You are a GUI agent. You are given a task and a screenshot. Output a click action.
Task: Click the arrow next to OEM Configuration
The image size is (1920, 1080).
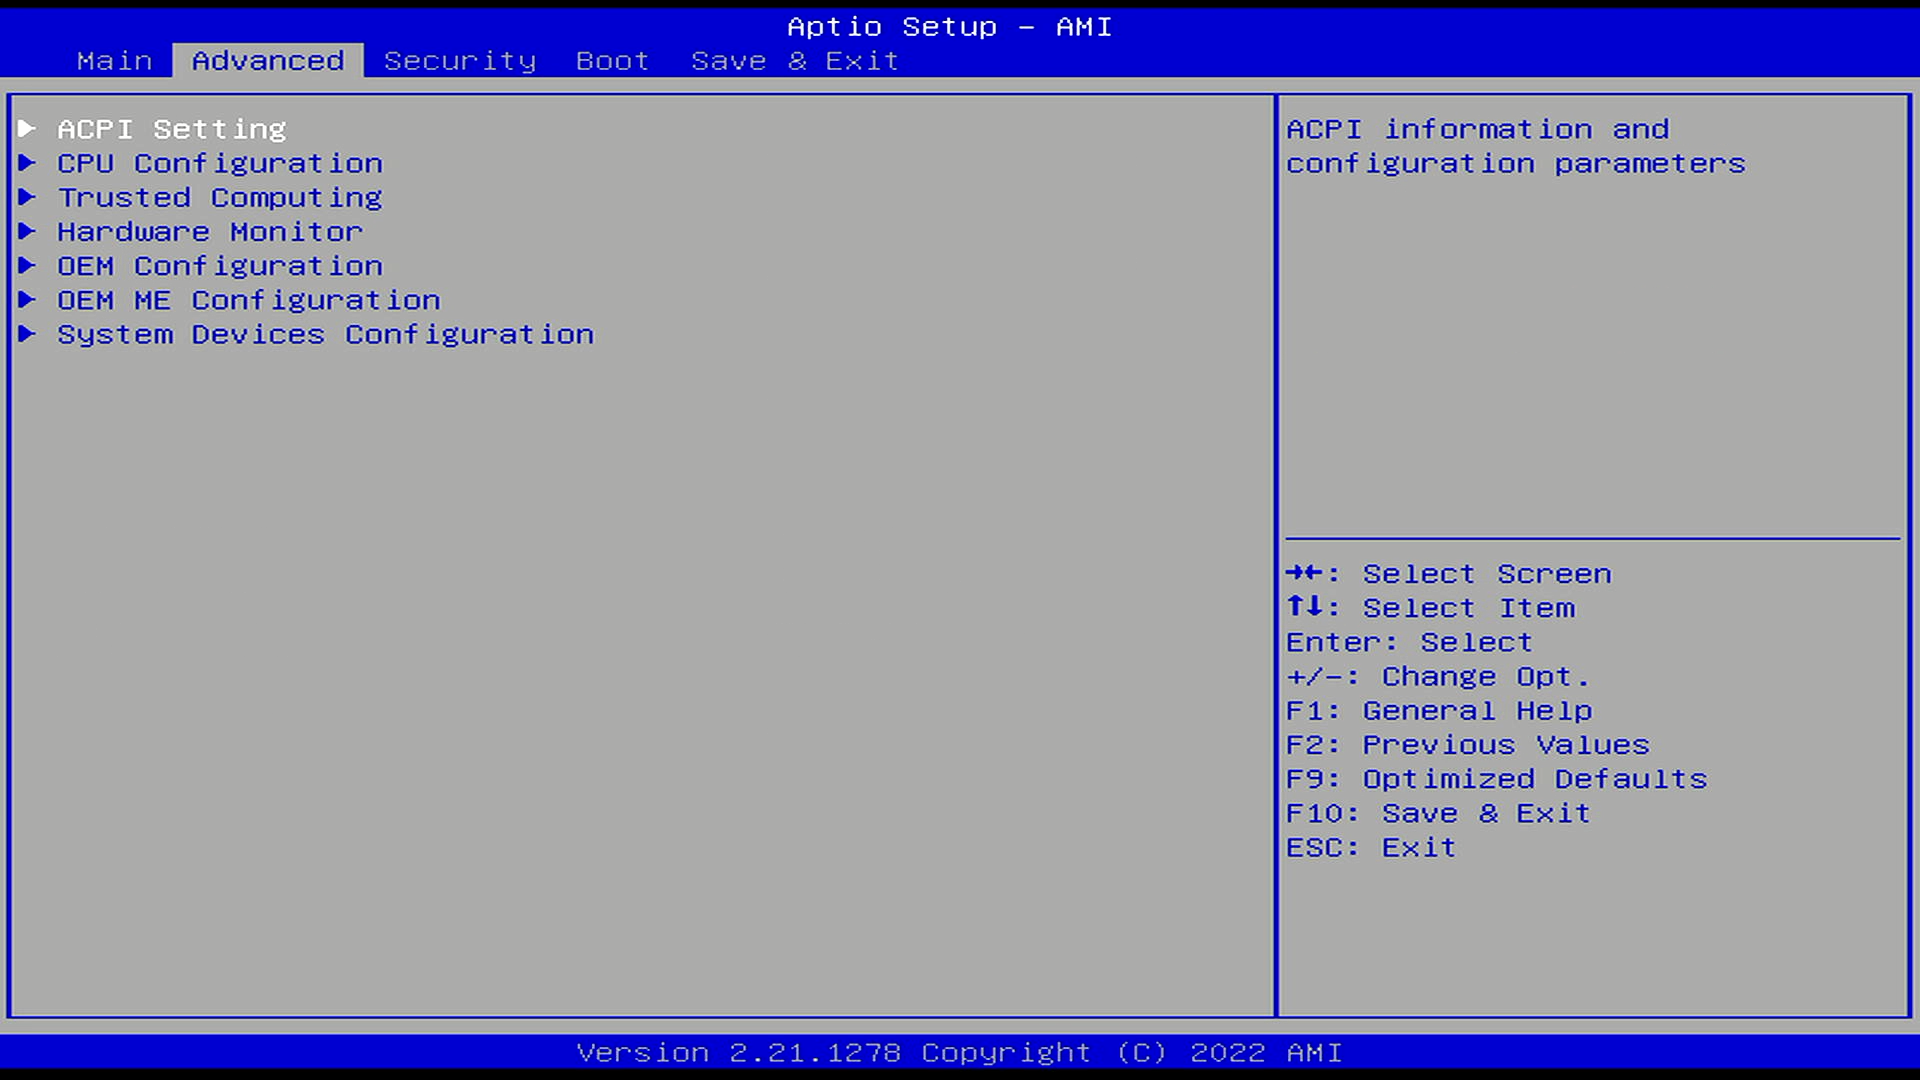pos(27,265)
